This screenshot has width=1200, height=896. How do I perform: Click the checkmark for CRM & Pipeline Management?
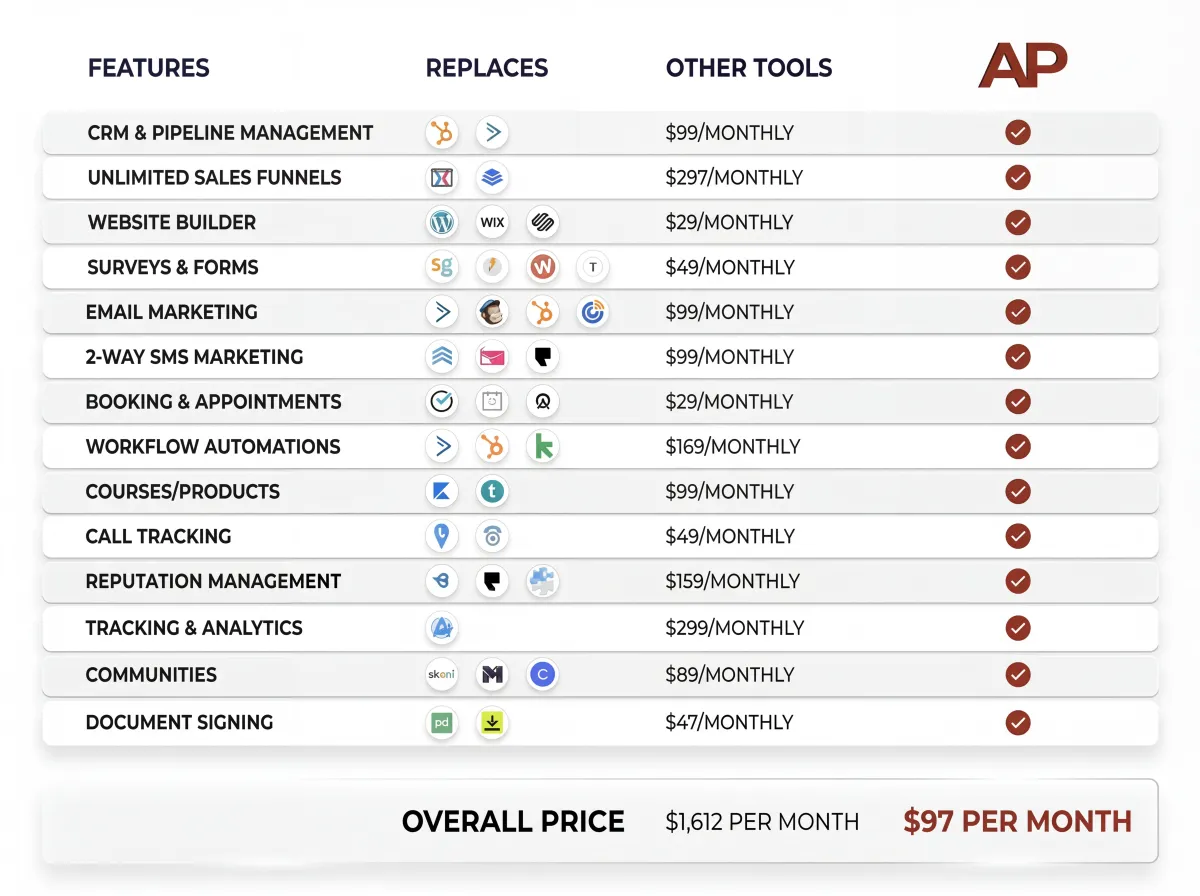click(x=1018, y=133)
